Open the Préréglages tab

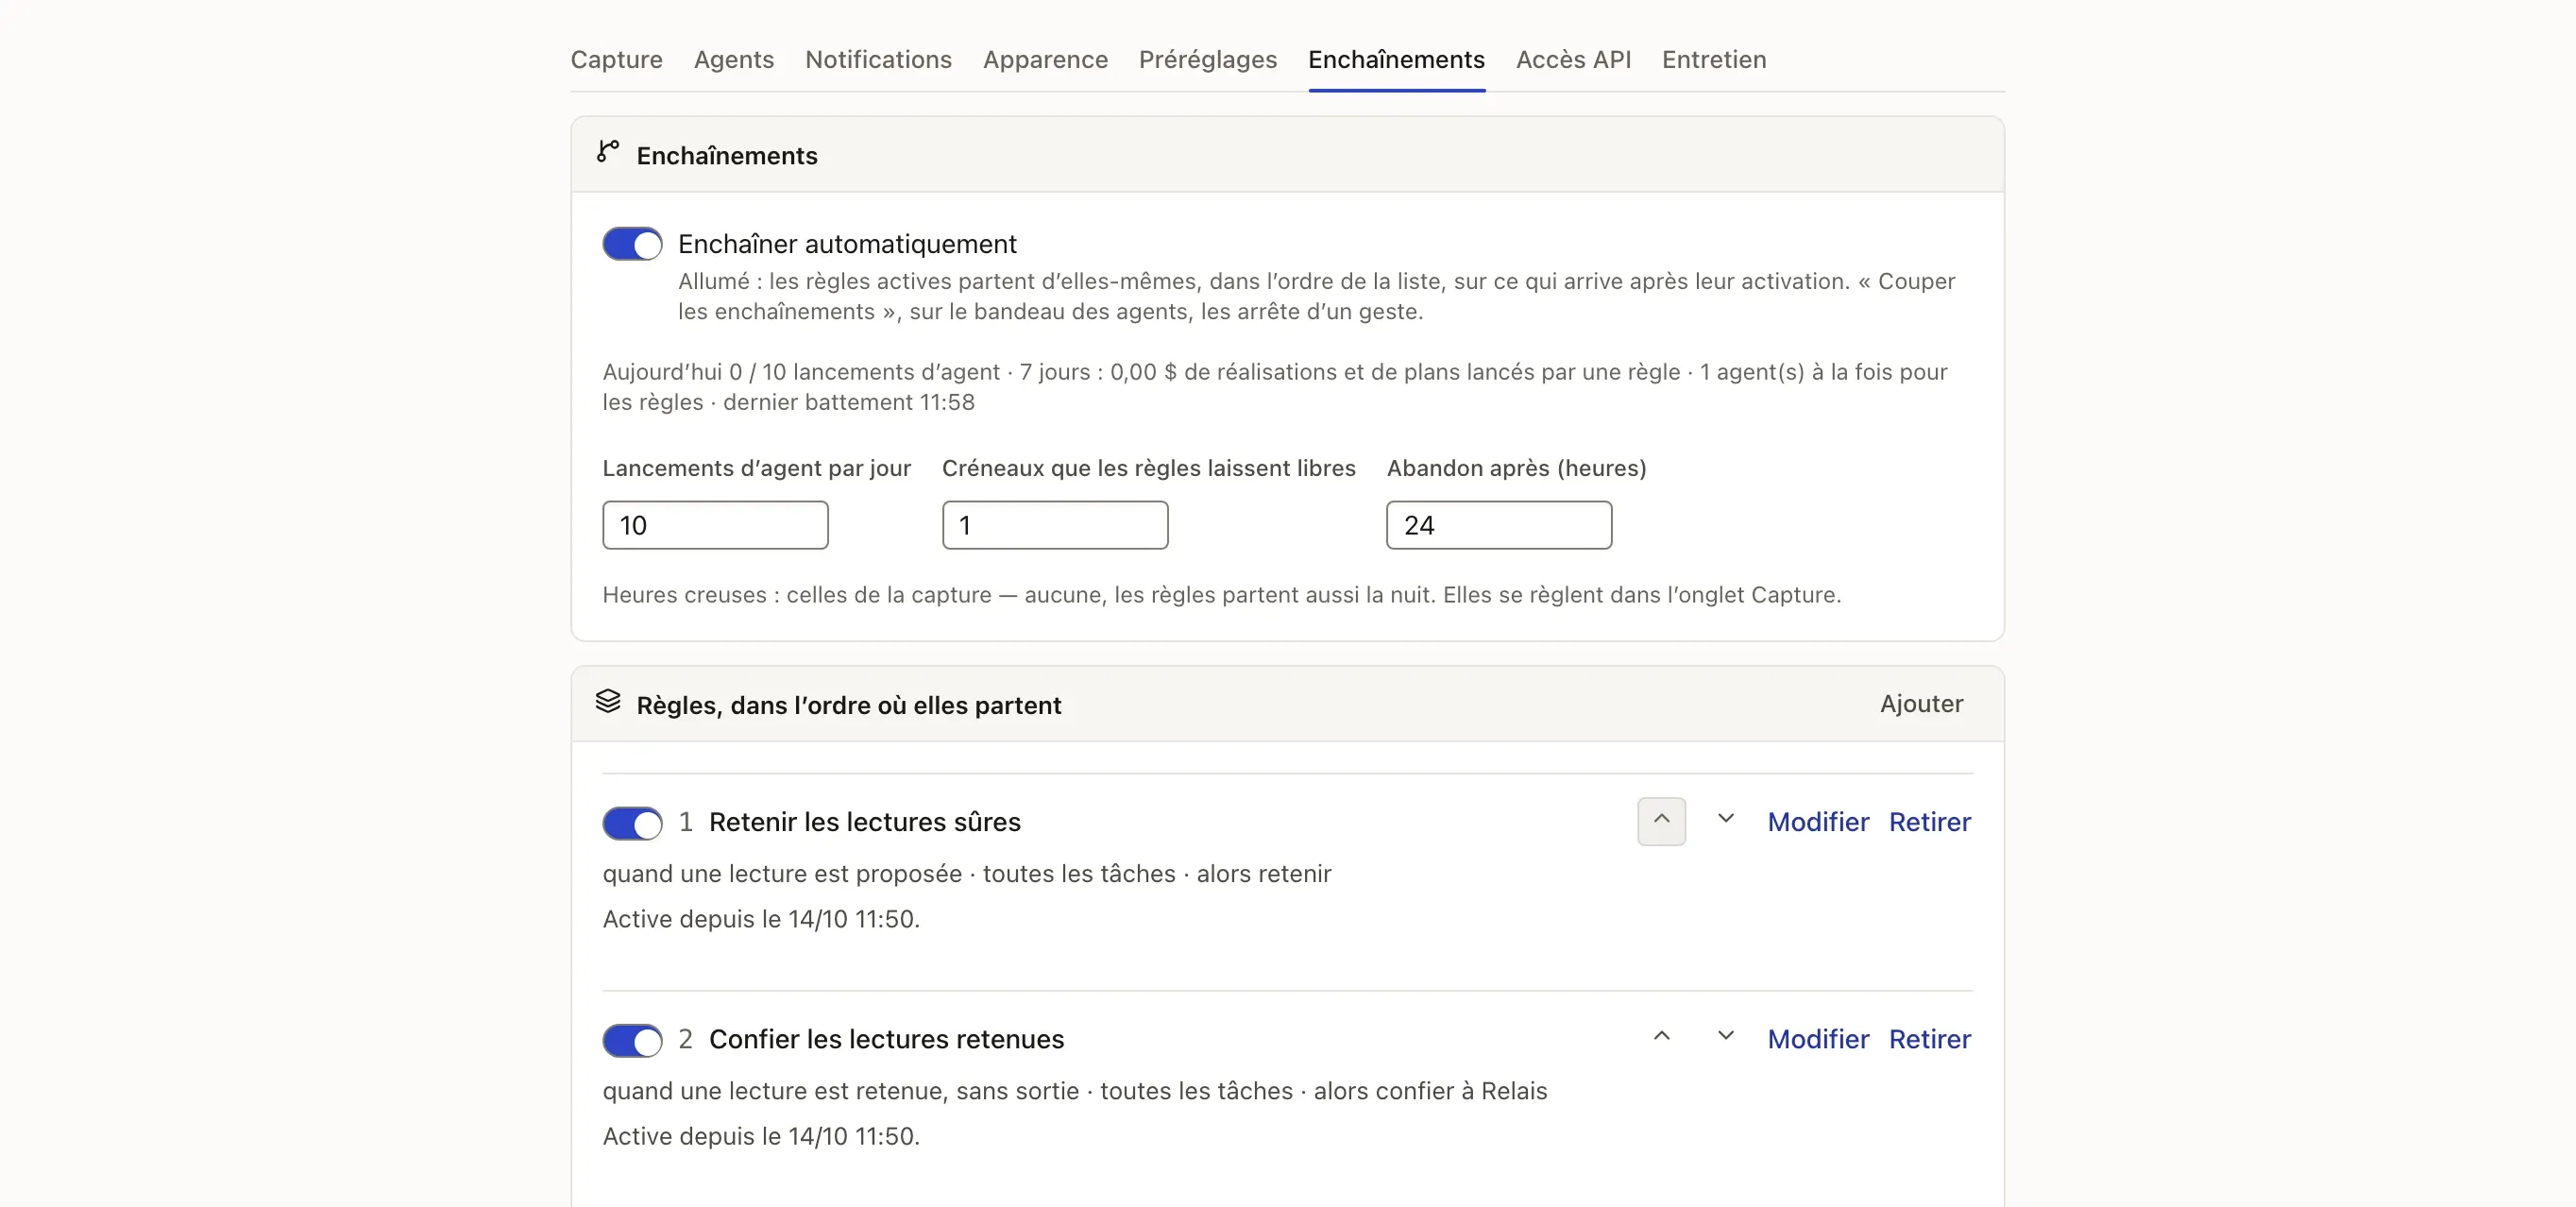tap(1207, 59)
